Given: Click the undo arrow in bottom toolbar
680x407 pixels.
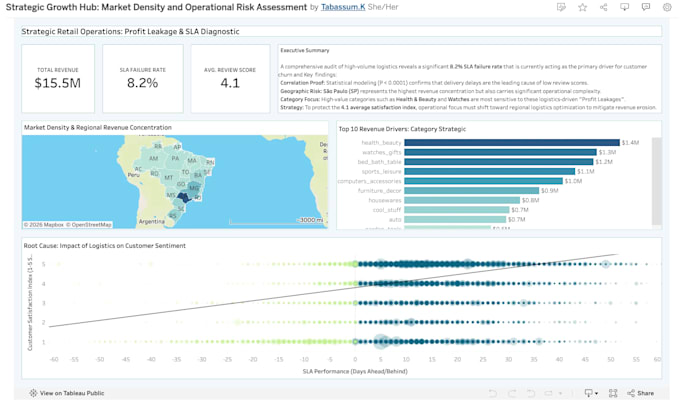Looking at the screenshot, I should click(493, 393).
